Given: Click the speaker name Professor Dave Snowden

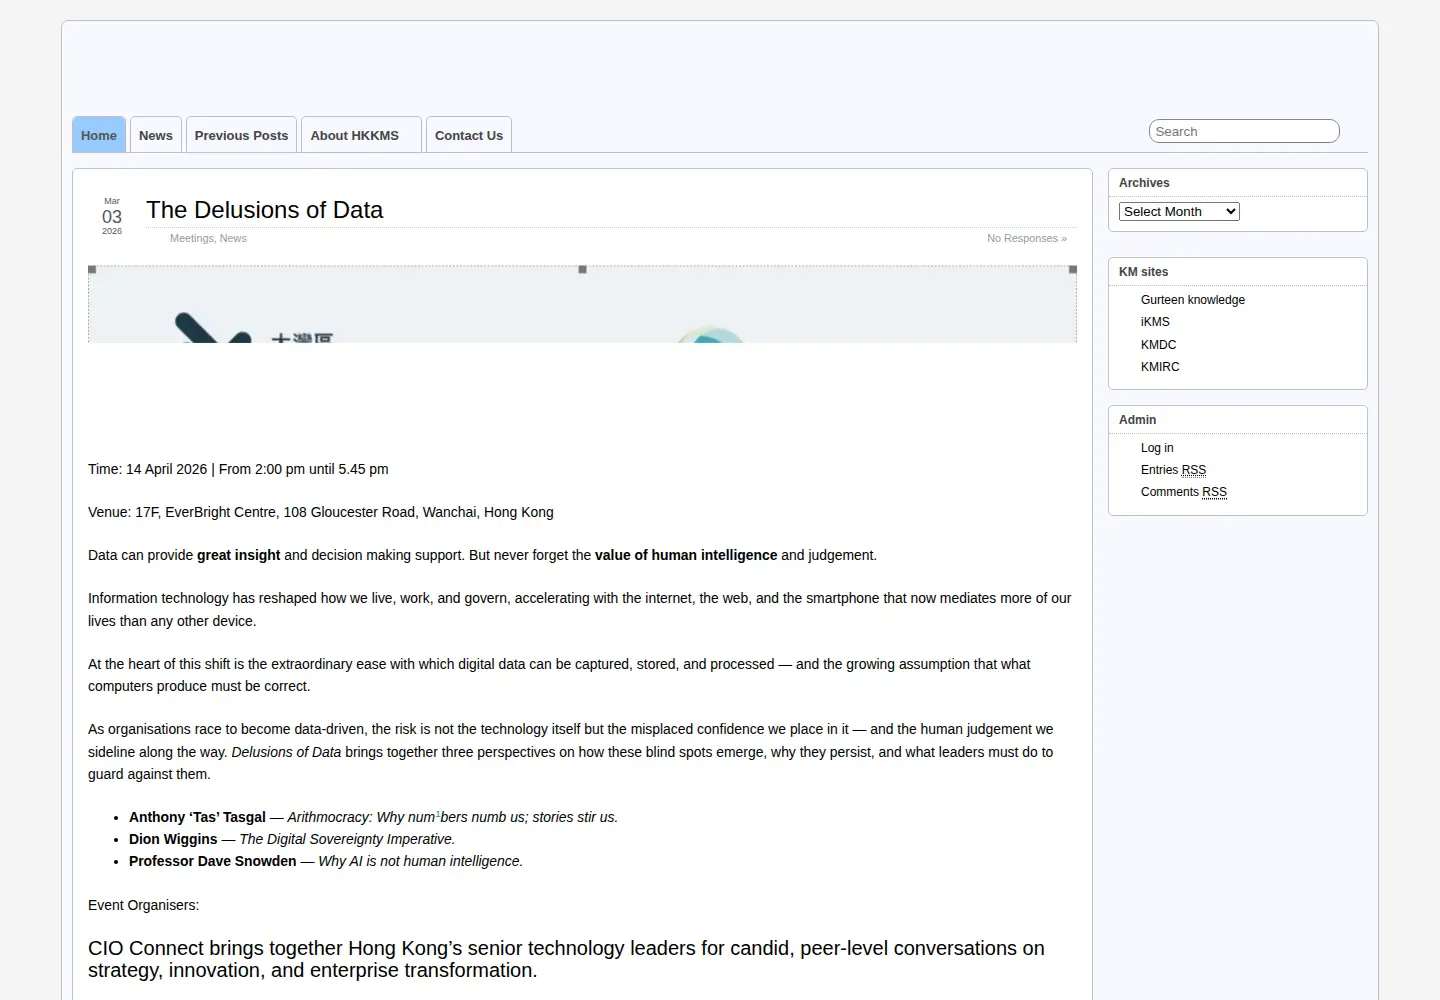Looking at the screenshot, I should pyautogui.click(x=212, y=861).
